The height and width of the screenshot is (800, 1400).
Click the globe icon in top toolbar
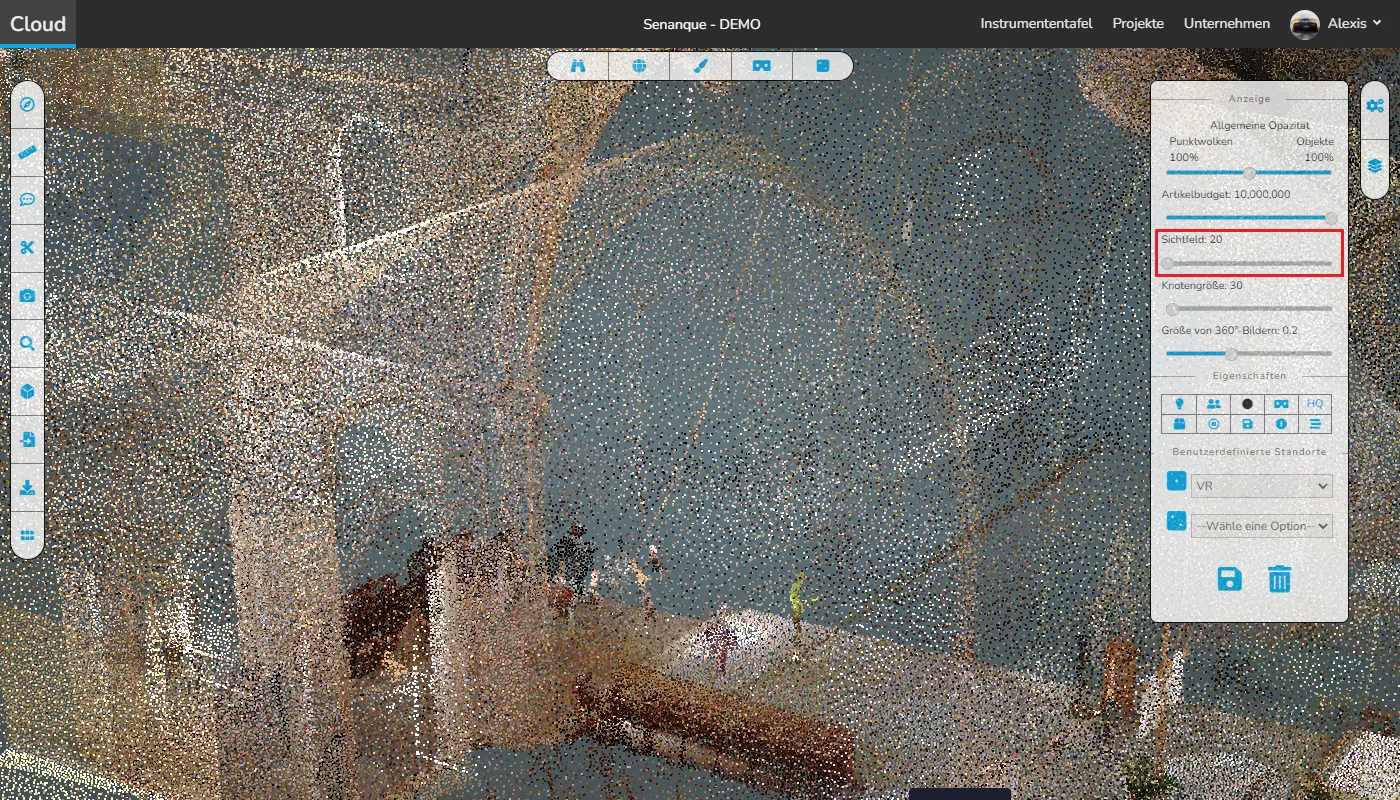pos(639,66)
